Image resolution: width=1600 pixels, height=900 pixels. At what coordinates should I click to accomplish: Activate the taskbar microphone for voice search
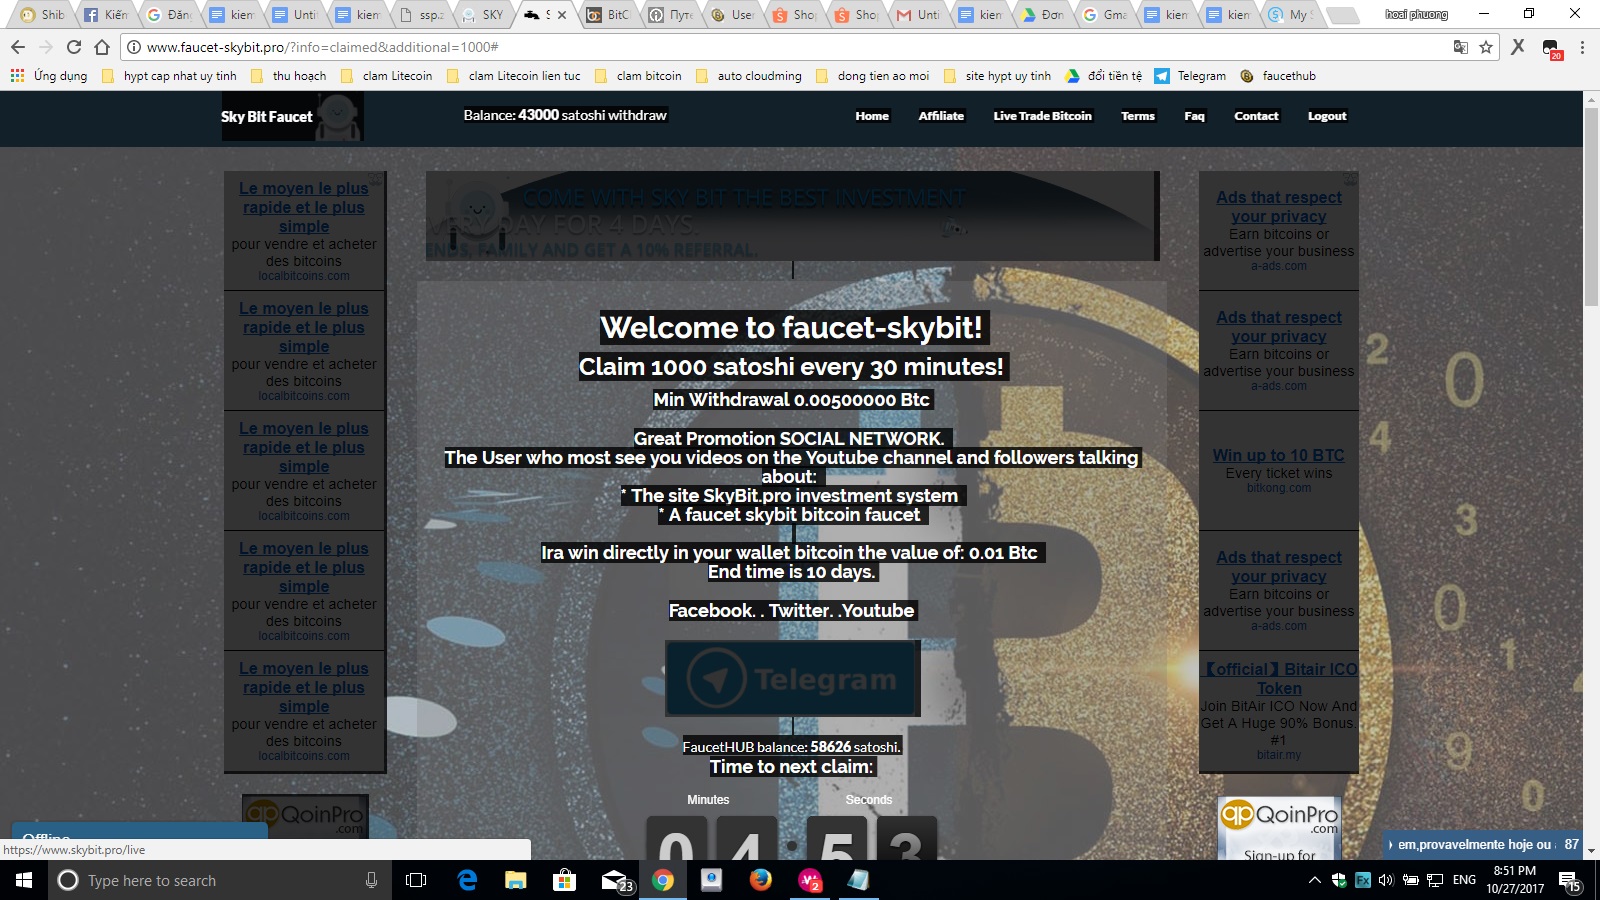pyautogui.click(x=371, y=880)
